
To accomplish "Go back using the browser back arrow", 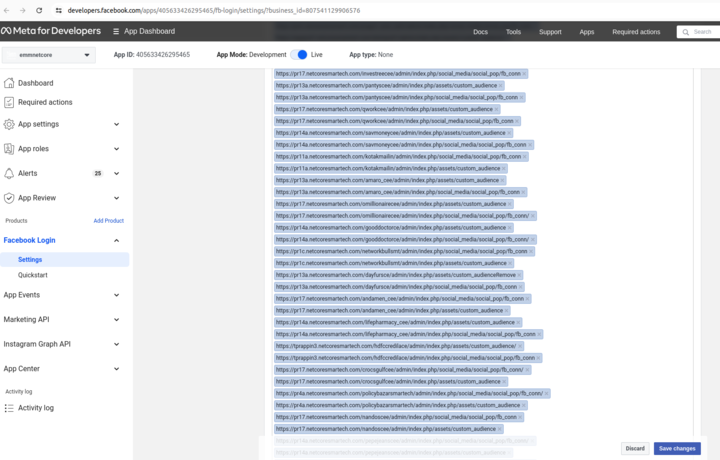I will [x=7, y=10].
